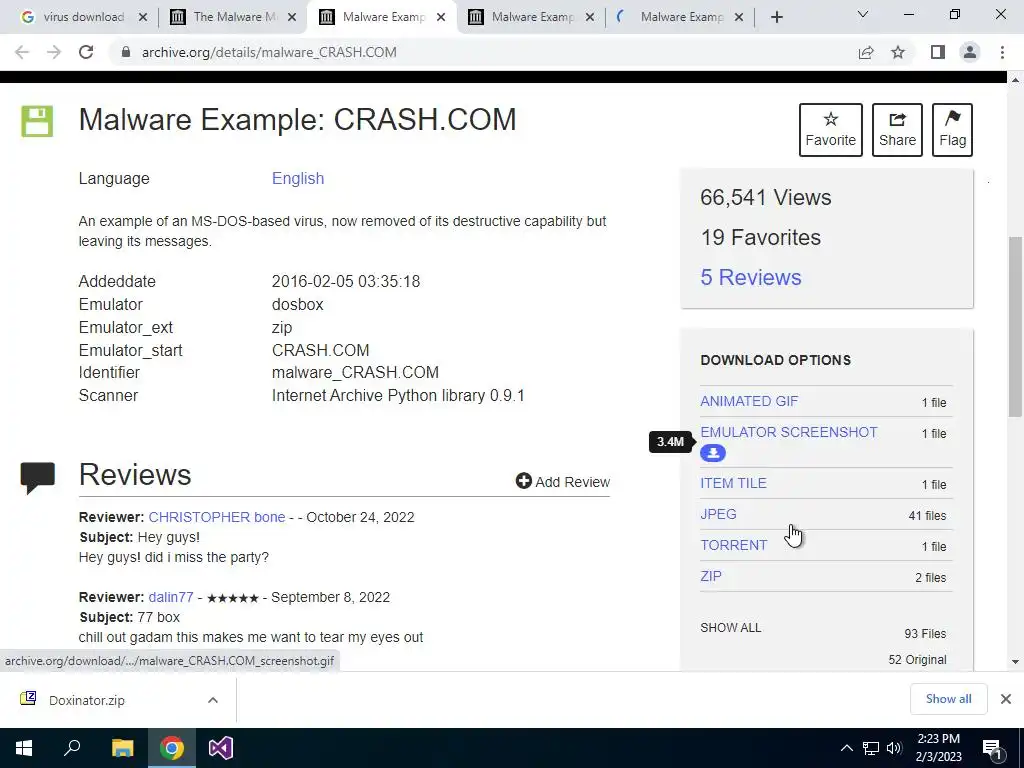Flag this item
Image resolution: width=1024 pixels, height=768 pixels.
tap(952, 130)
